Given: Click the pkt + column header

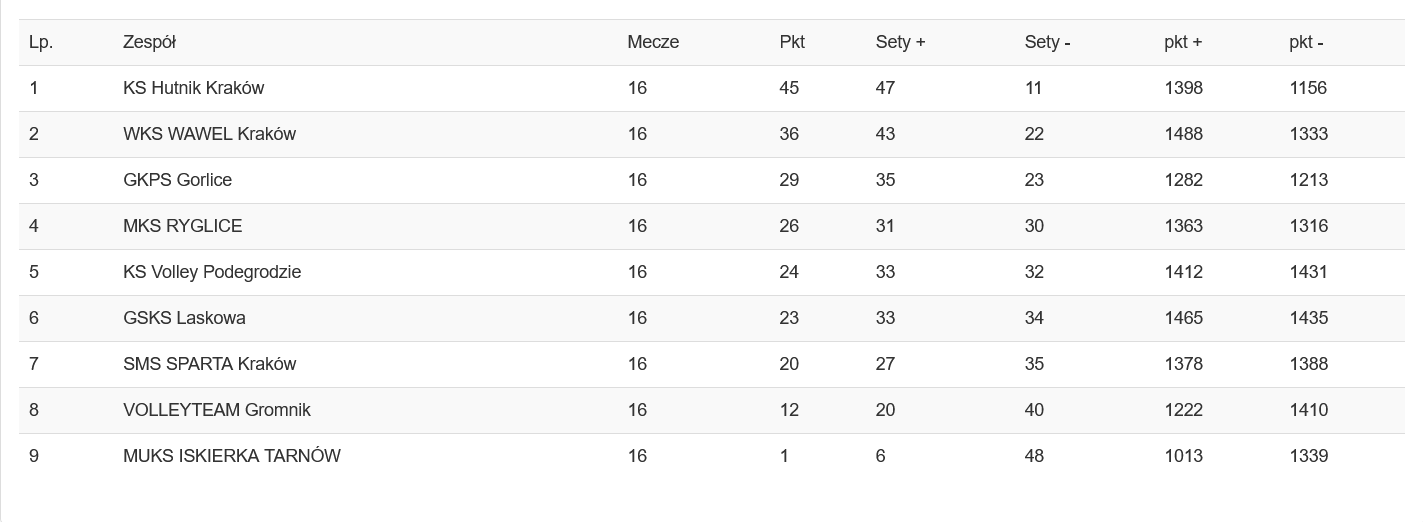Looking at the screenshot, I should pyautogui.click(x=1183, y=42).
